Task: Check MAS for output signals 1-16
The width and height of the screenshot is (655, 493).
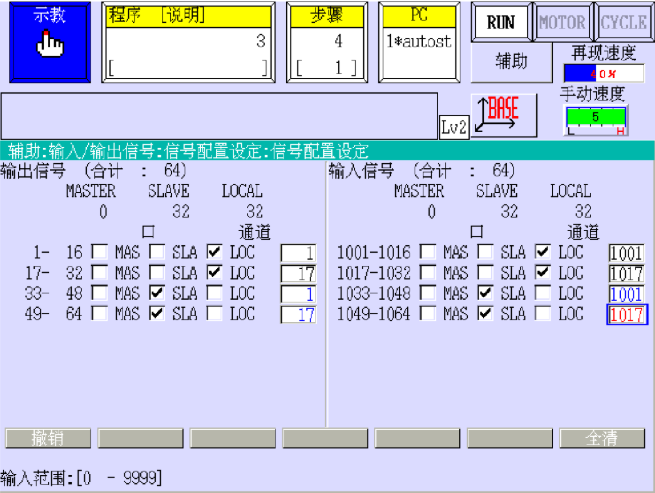Action: (99, 252)
